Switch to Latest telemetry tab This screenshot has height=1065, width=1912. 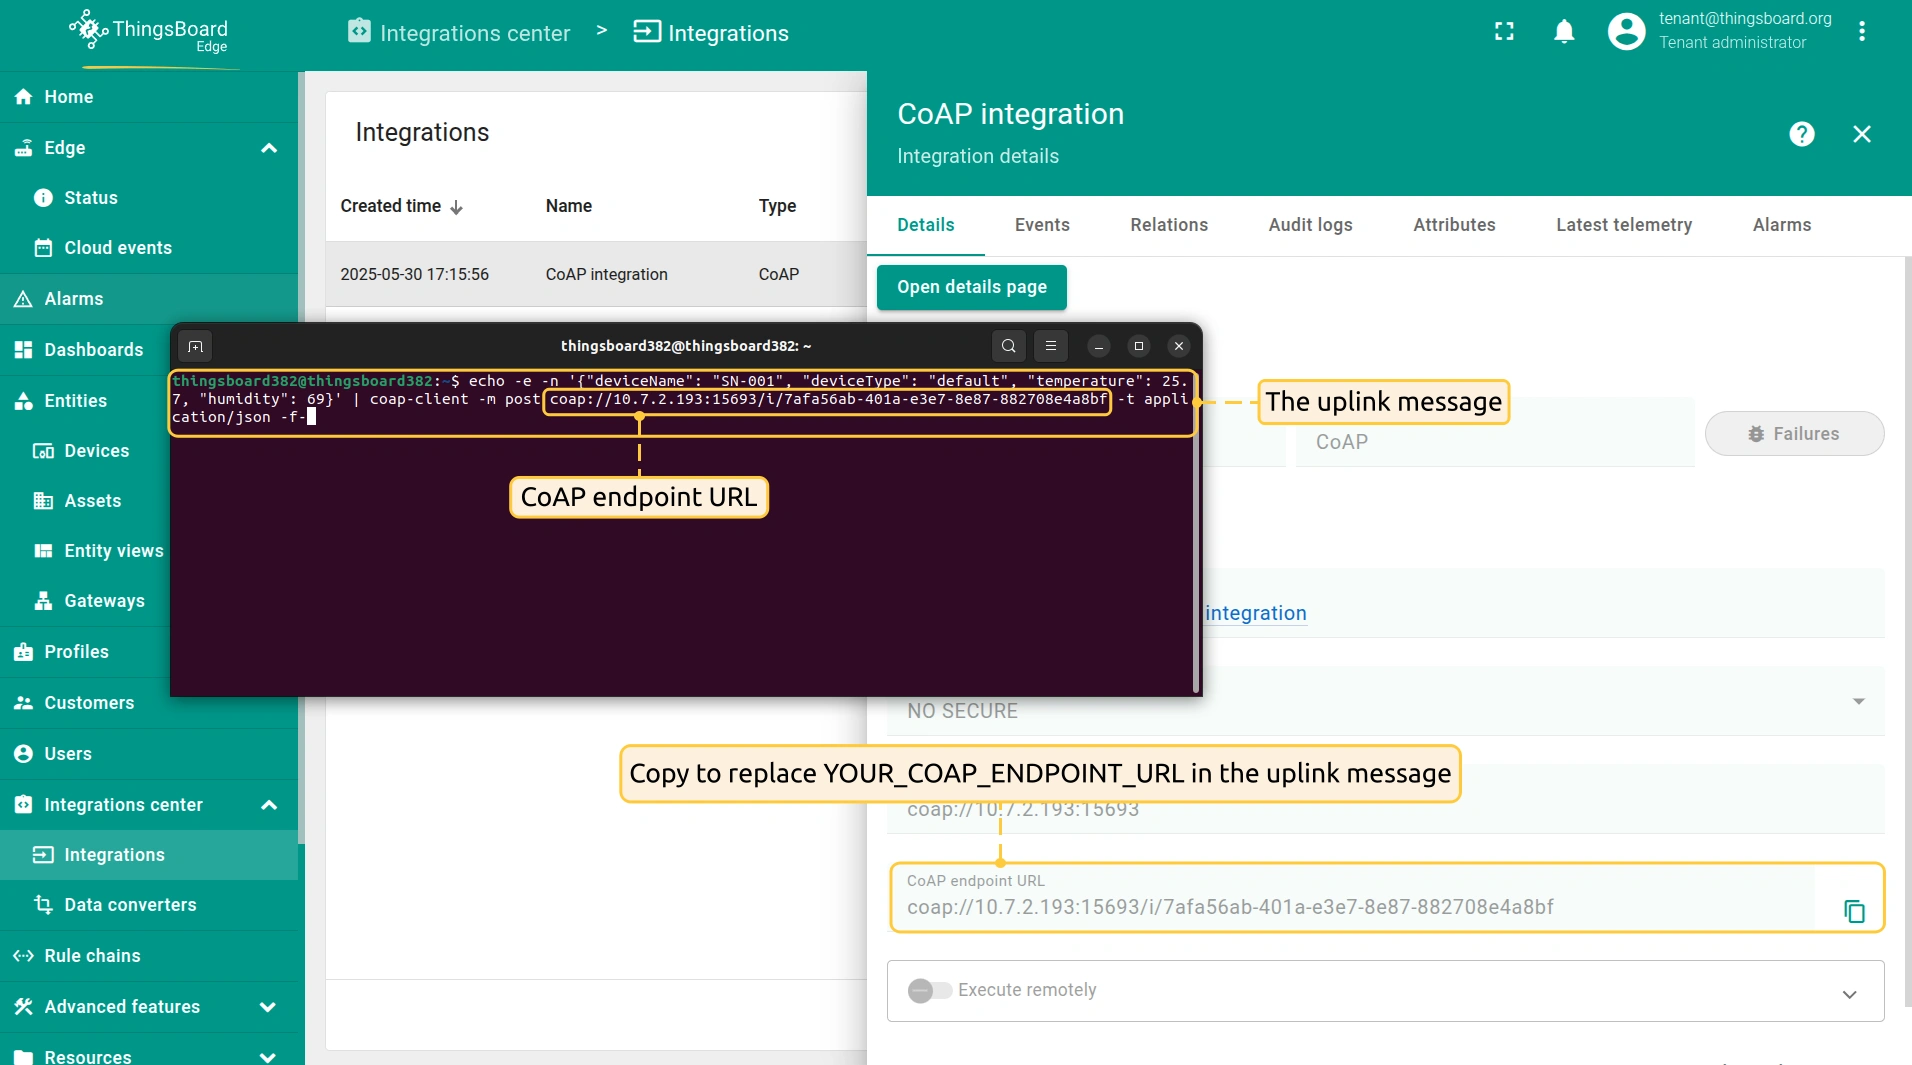[x=1623, y=225]
